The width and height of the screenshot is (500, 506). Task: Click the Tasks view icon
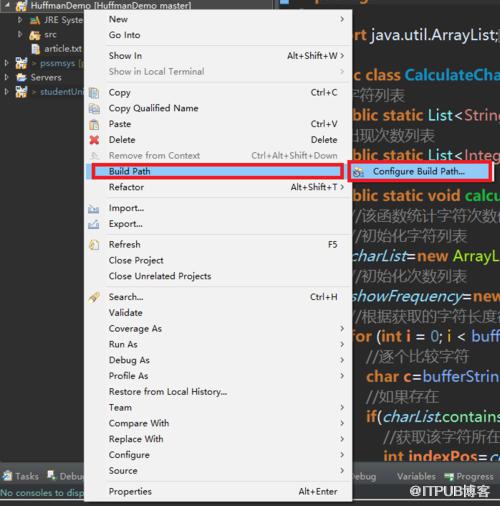(x=7, y=476)
